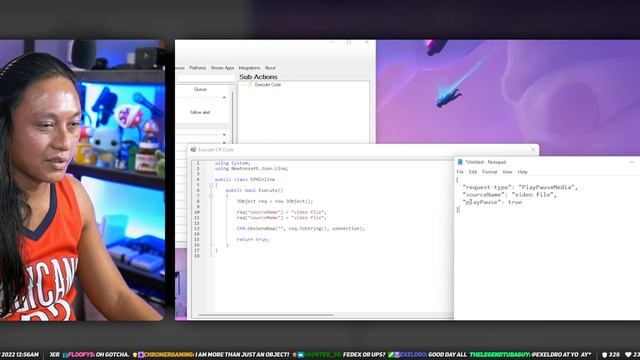The height and width of the screenshot is (360, 640).
Task: Open the Platforms menu in Streamer.bot
Action: (198, 68)
